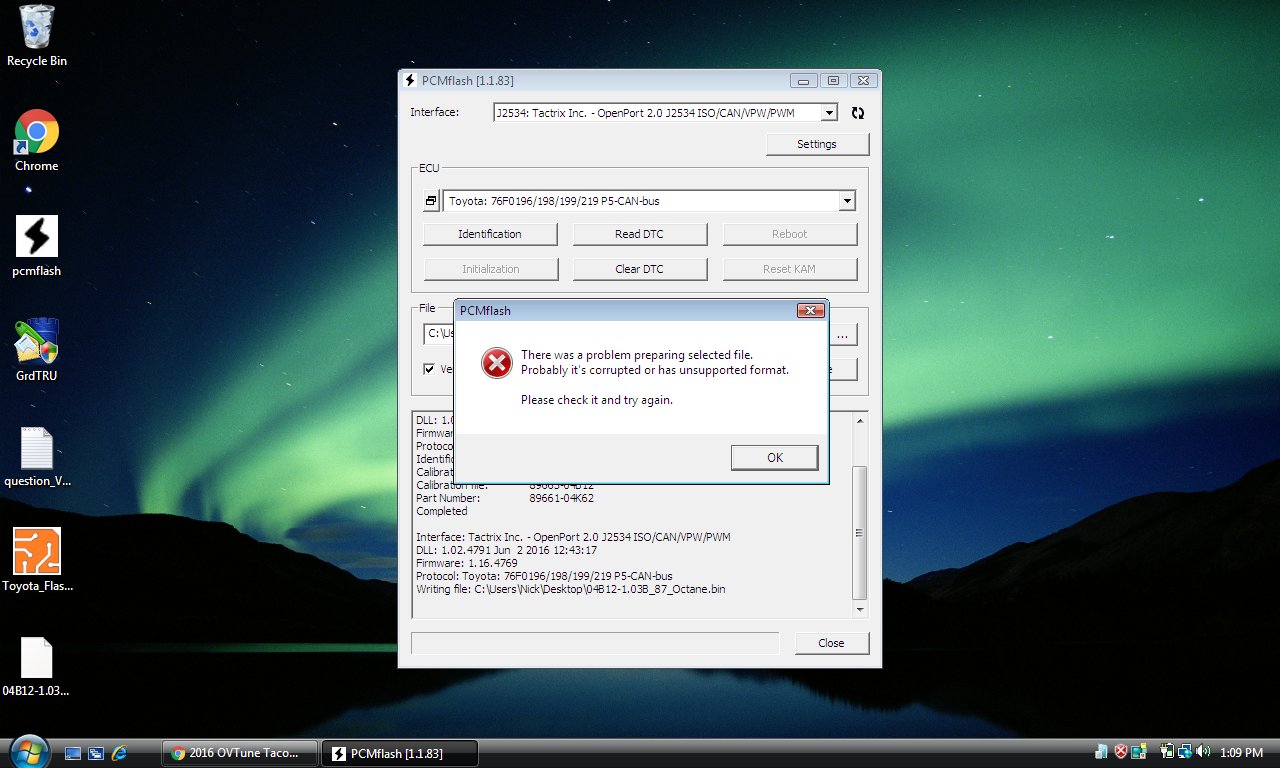Toggle the verify checkbox under File
1280x768 pixels.
(429, 369)
